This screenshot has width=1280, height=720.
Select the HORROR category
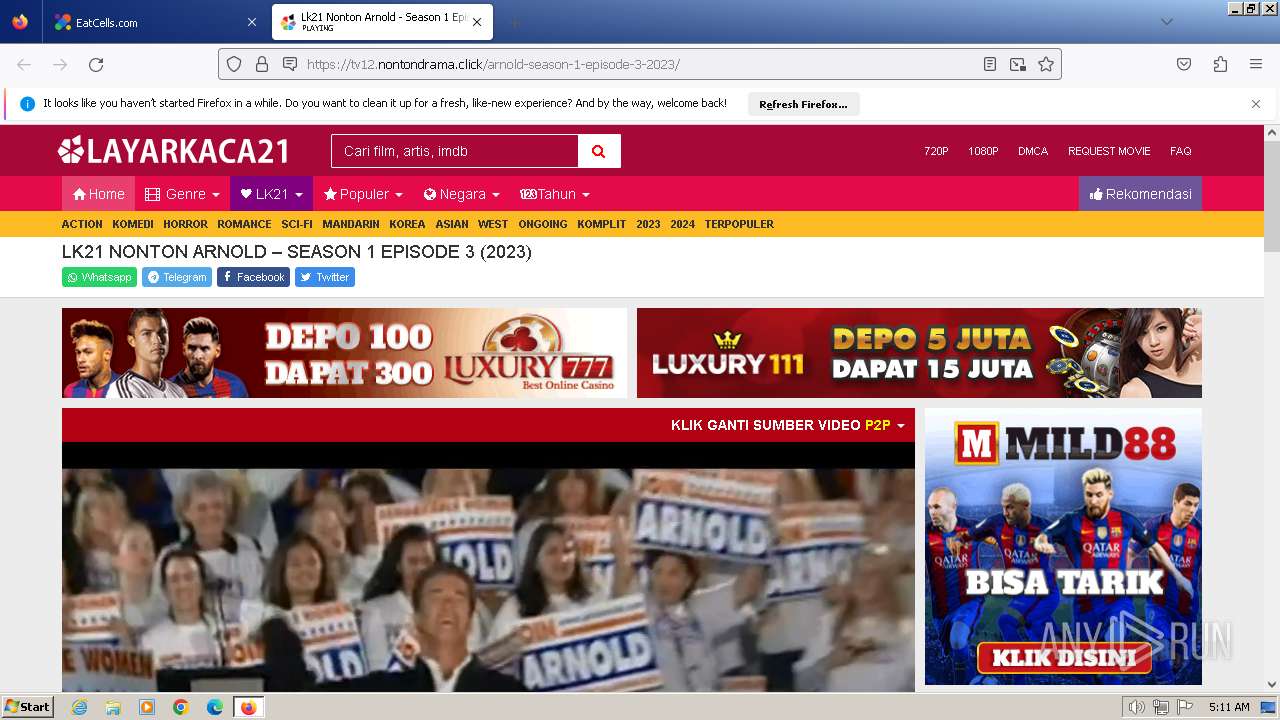[x=186, y=224]
